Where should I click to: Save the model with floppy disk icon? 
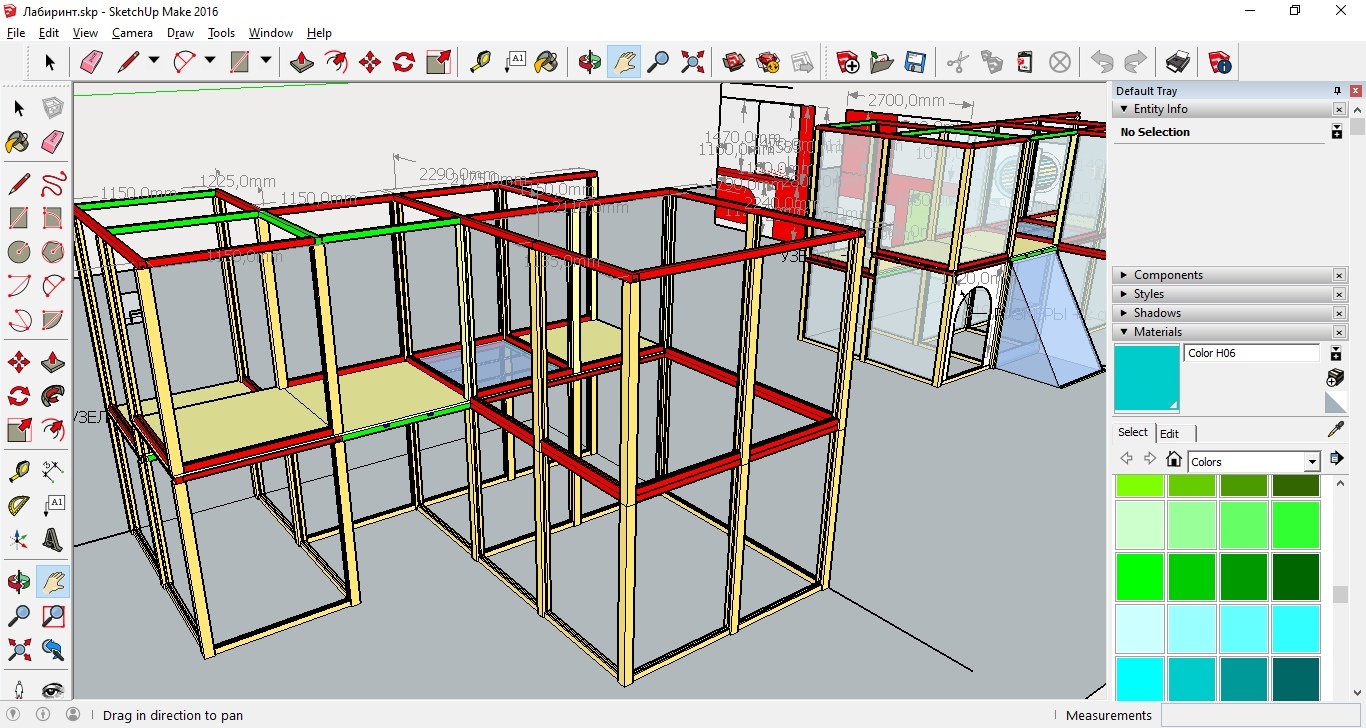pos(915,62)
